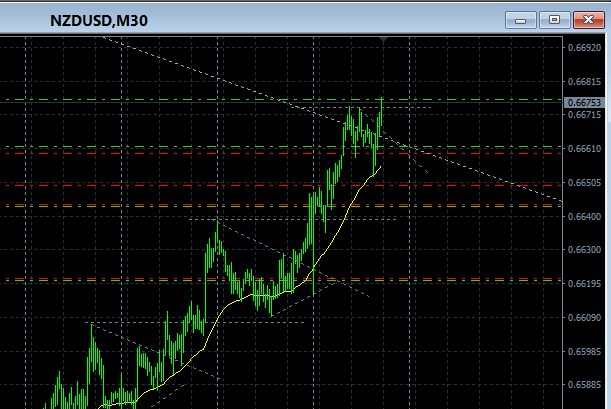Click the 0.66715 price scale label
Viewport: 611px width, 409px height.
pyautogui.click(x=585, y=115)
